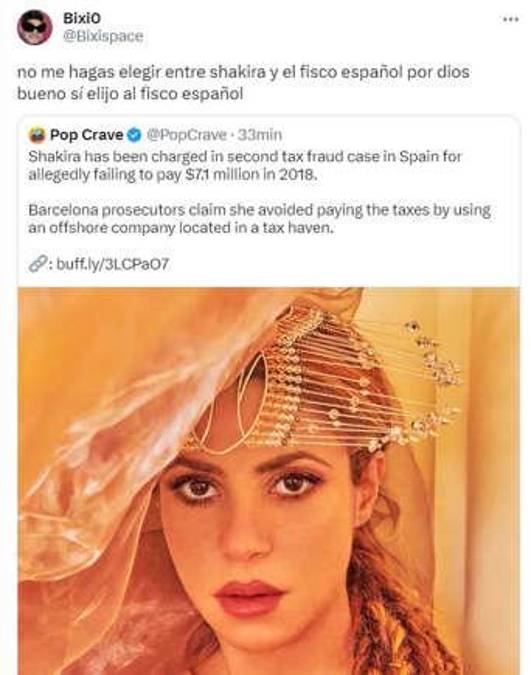Click the line 'bueno sí elijo al fisco español'
The height and width of the screenshot is (675, 531).
tap(130, 93)
